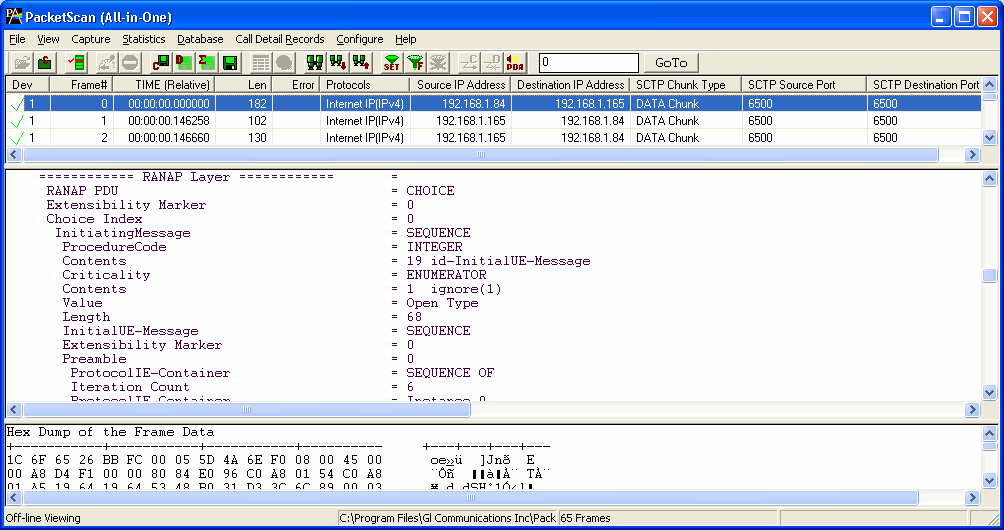Screen dimensions: 1004x530
Task: Click the save icon marked with sigma symbol
Action: coord(207,62)
